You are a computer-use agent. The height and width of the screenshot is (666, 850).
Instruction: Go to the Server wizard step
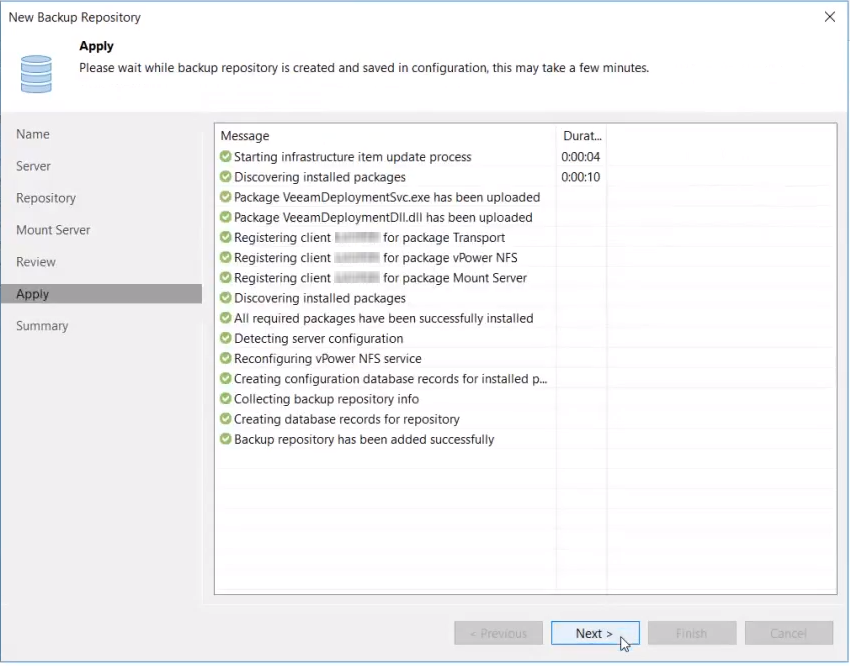pos(34,166)
